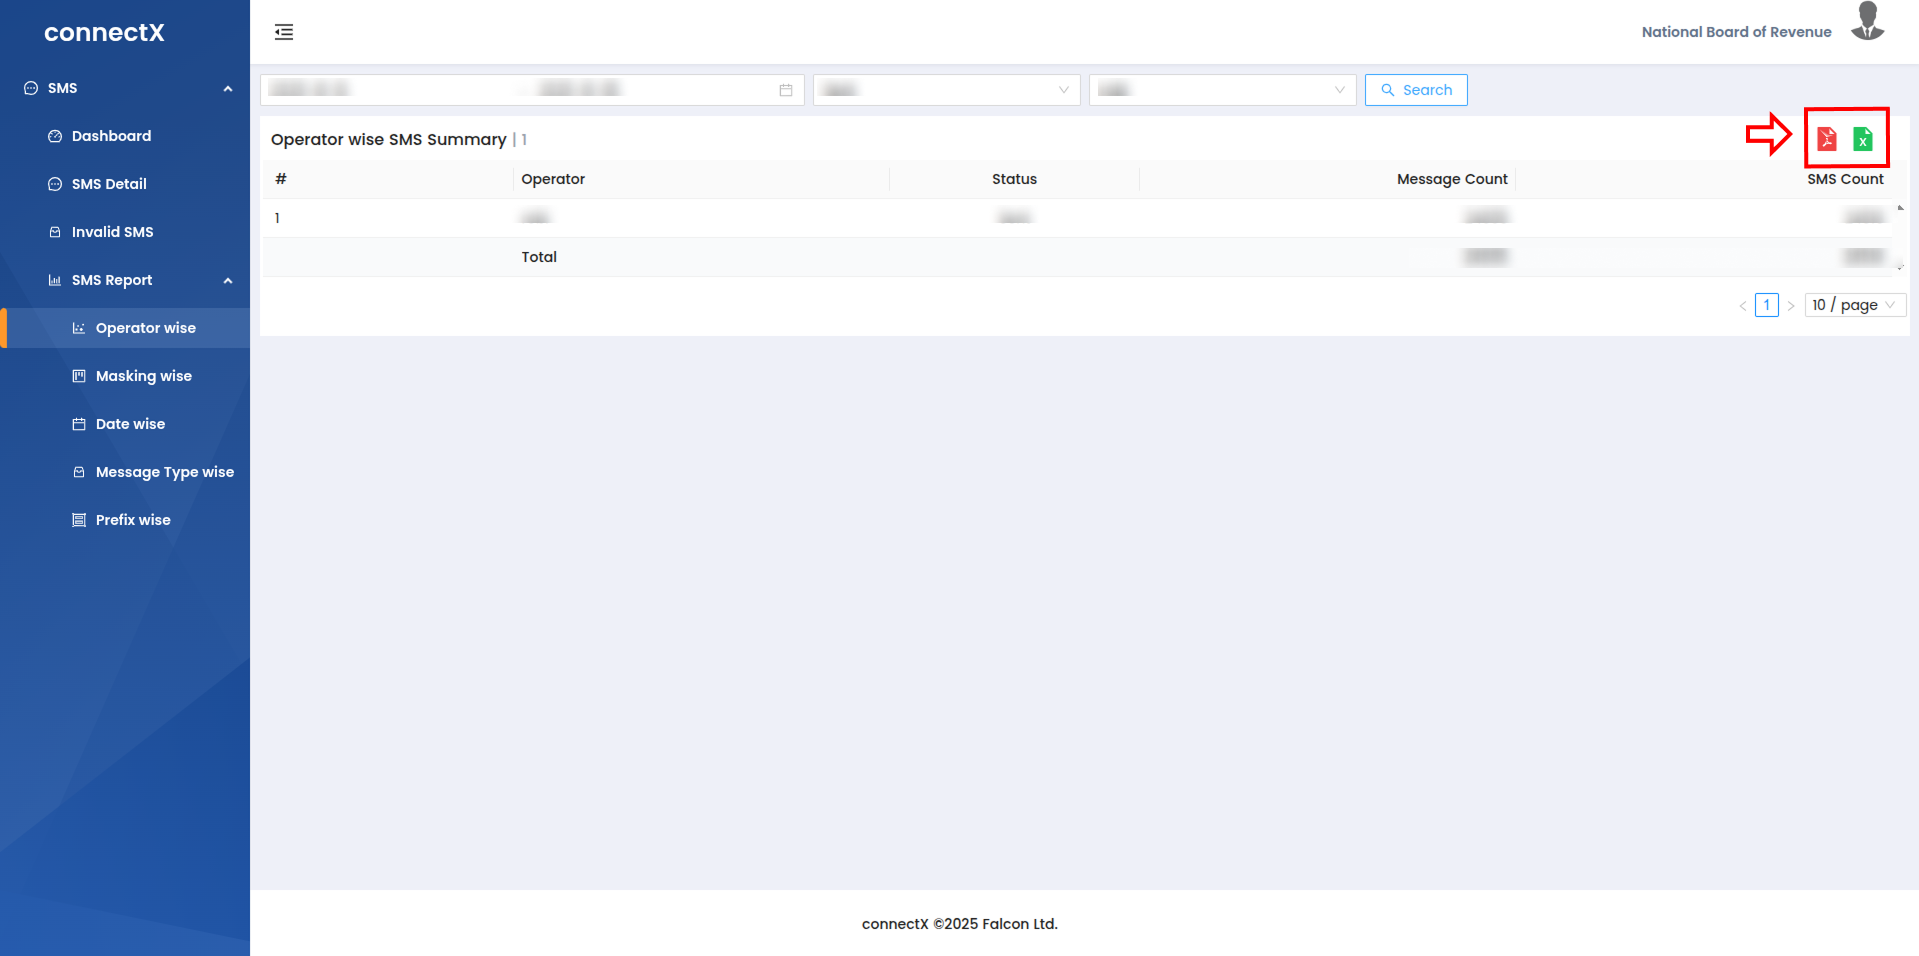The image size is (1919, 956).
Task: Open the first filter dropdown beside date range
Action: 946,90
